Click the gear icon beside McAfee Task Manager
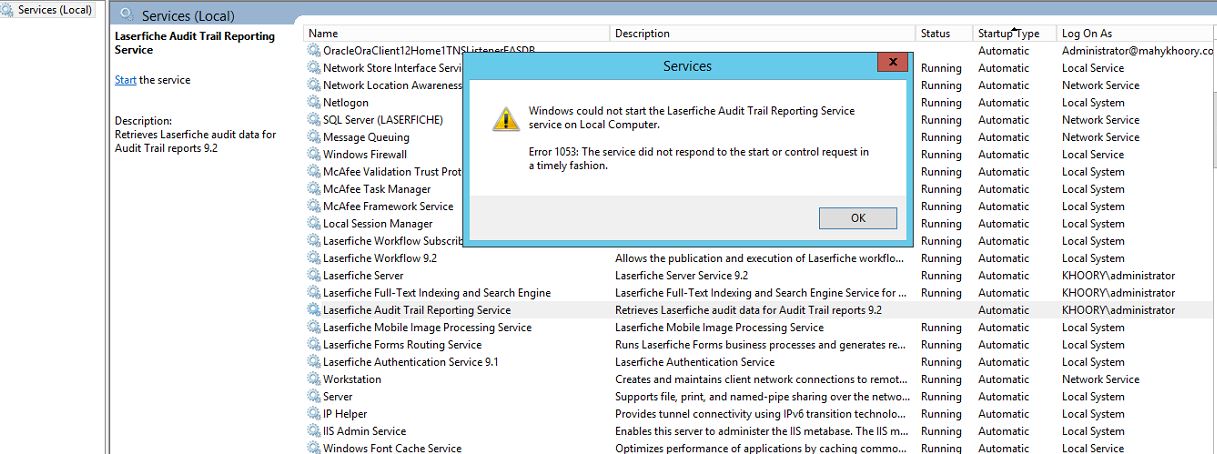The width and height of the screenshot is (1217, 454). pos(314,189)
